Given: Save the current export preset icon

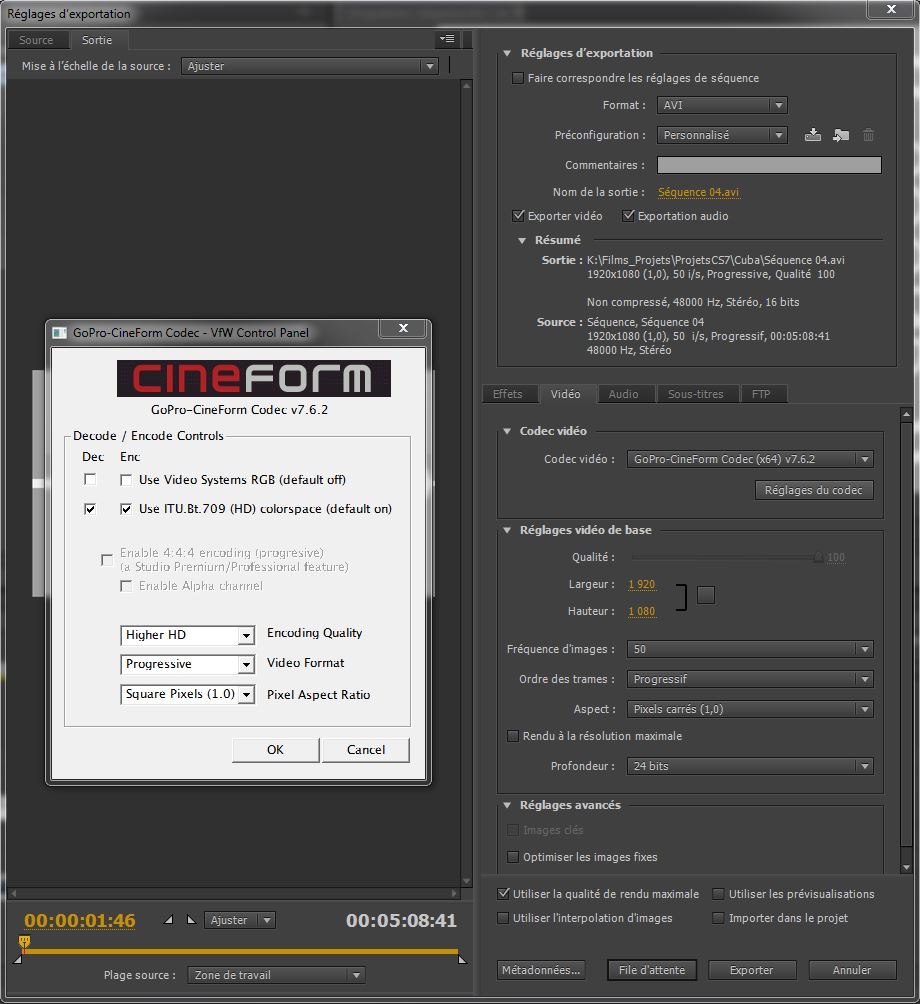Looking at the screenshot, I should tap(812, 134).
